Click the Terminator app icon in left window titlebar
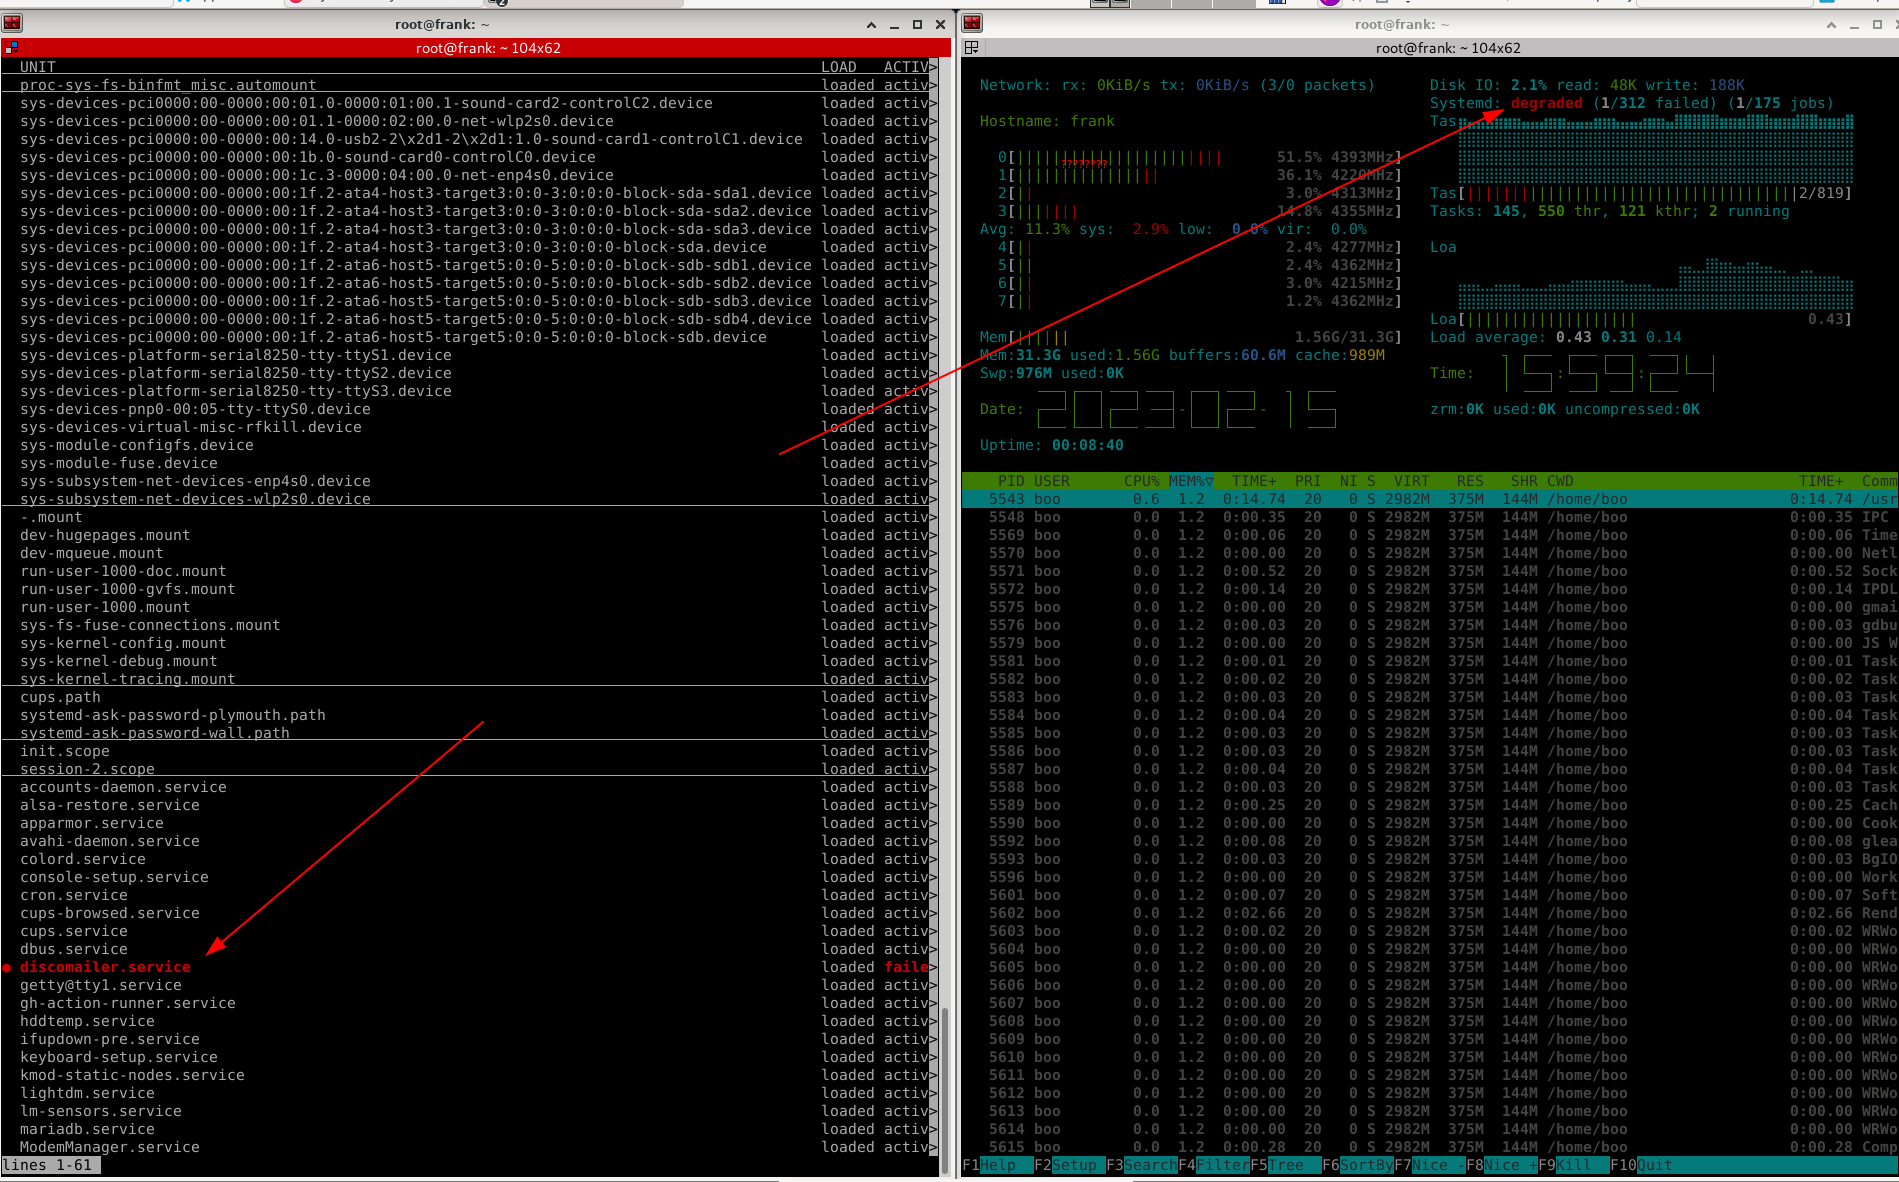1899x1182 pixels. point(12,24)
